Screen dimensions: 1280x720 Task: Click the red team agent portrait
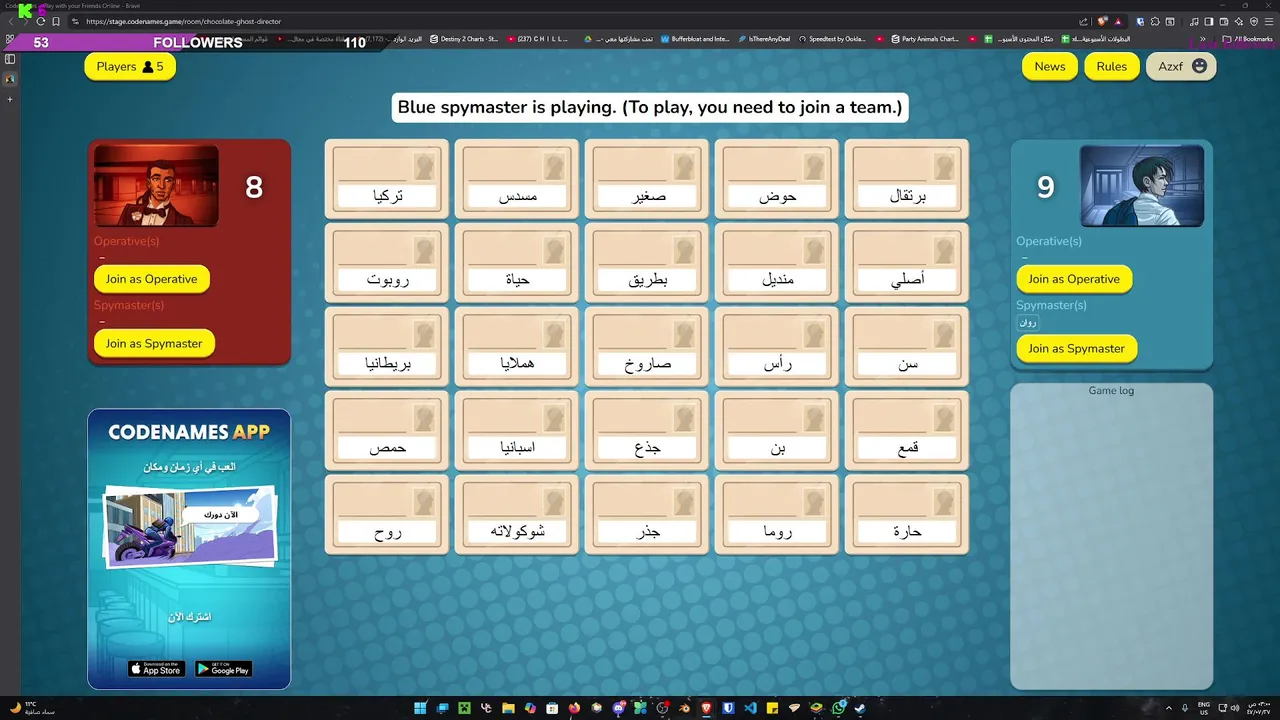pos(156,186)
